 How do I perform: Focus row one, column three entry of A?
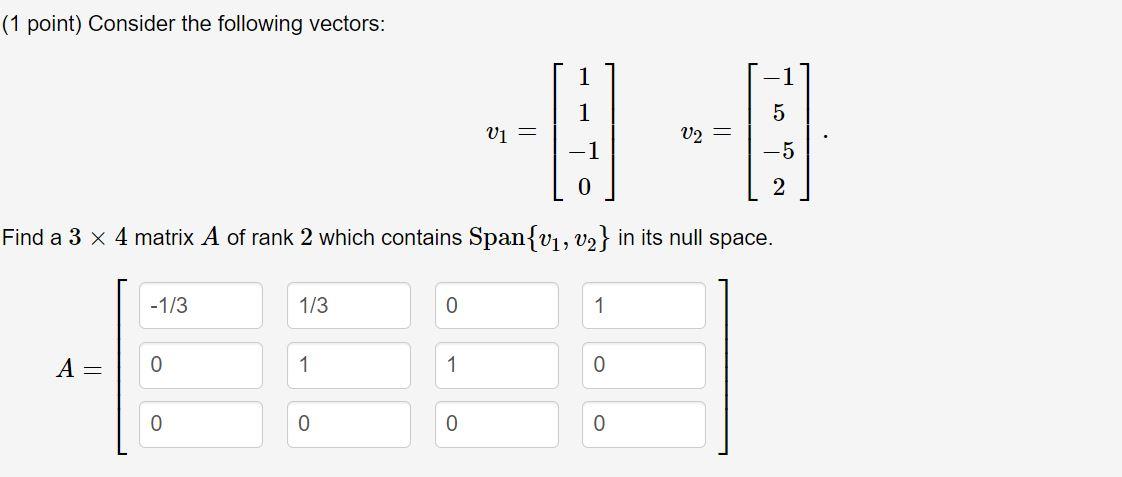coord(497,305)
